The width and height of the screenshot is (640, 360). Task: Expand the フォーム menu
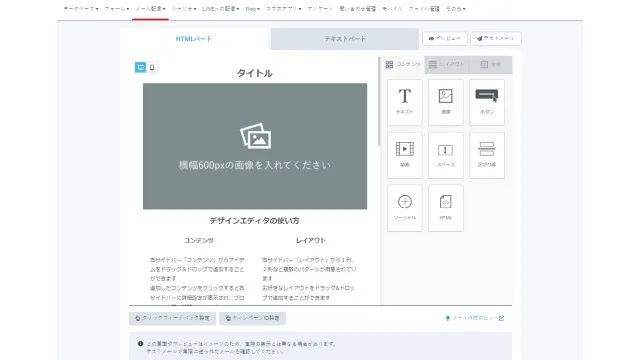(117, 9)
